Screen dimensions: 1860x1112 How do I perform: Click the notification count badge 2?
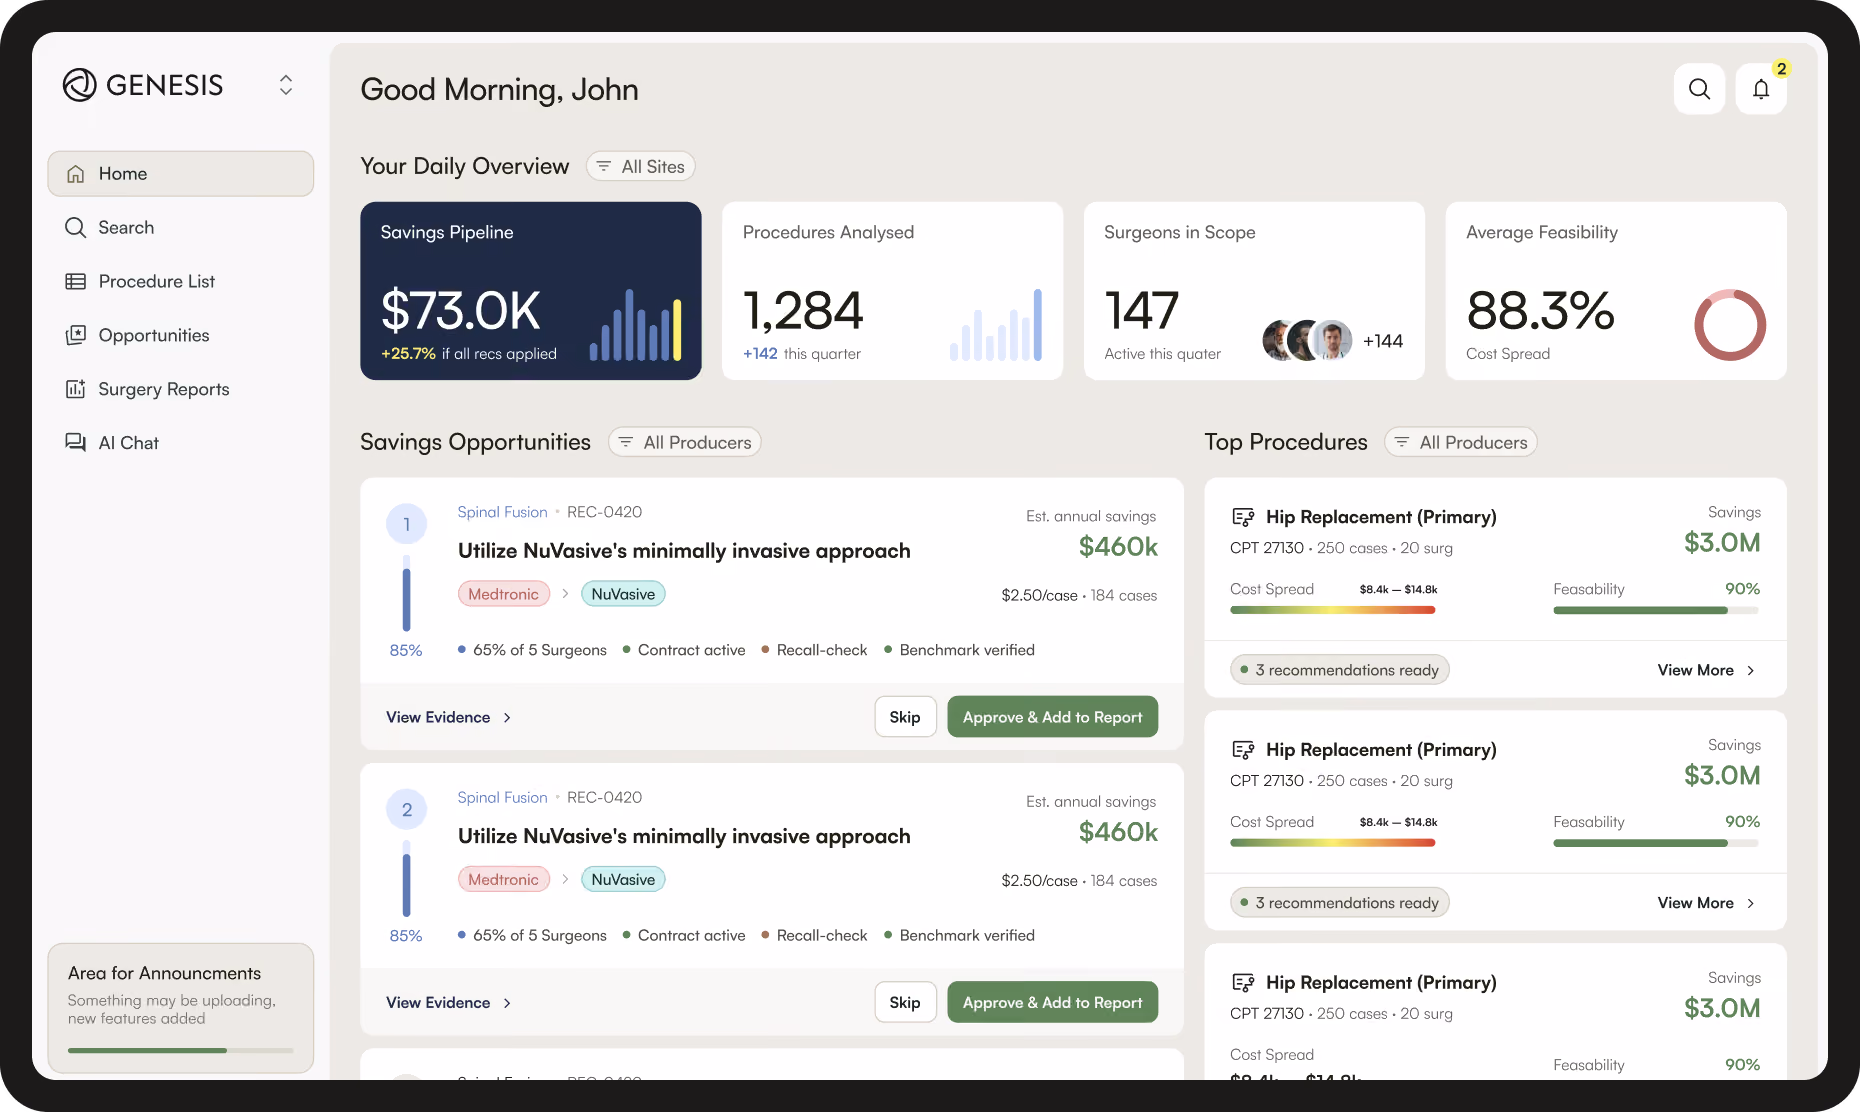[x=1781, y=69]
